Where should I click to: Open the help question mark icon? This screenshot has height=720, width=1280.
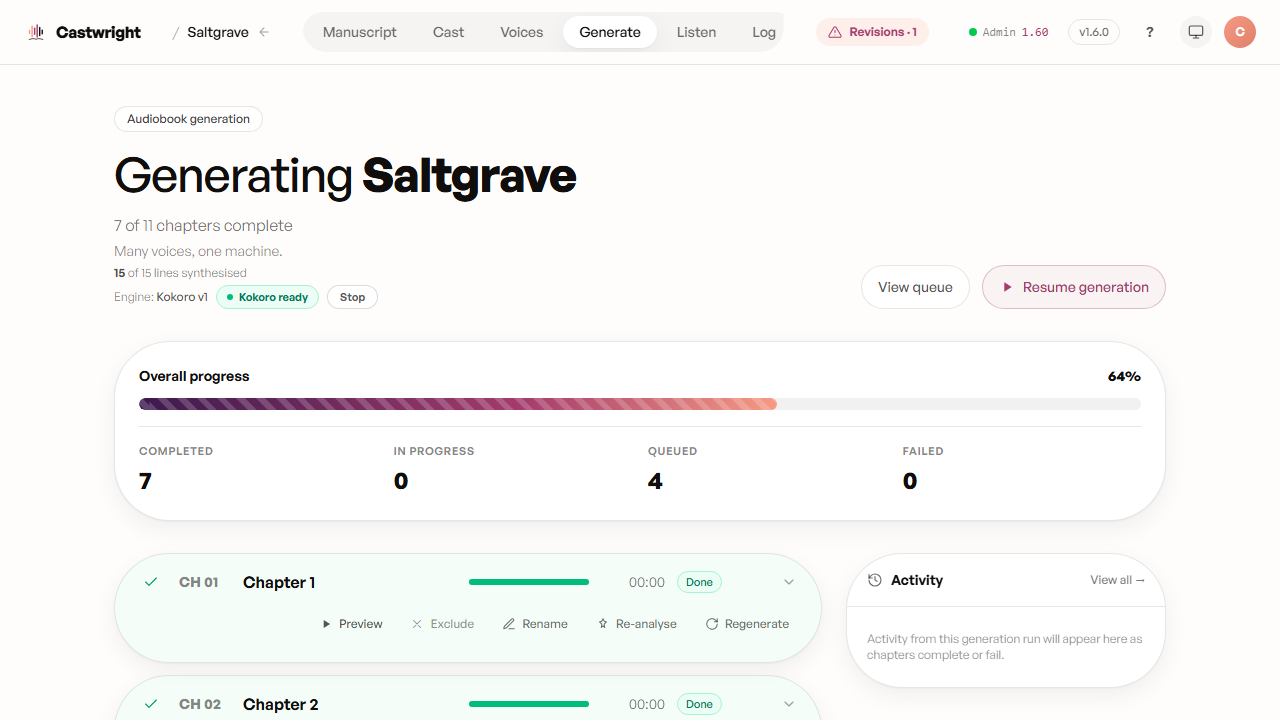1150,32
